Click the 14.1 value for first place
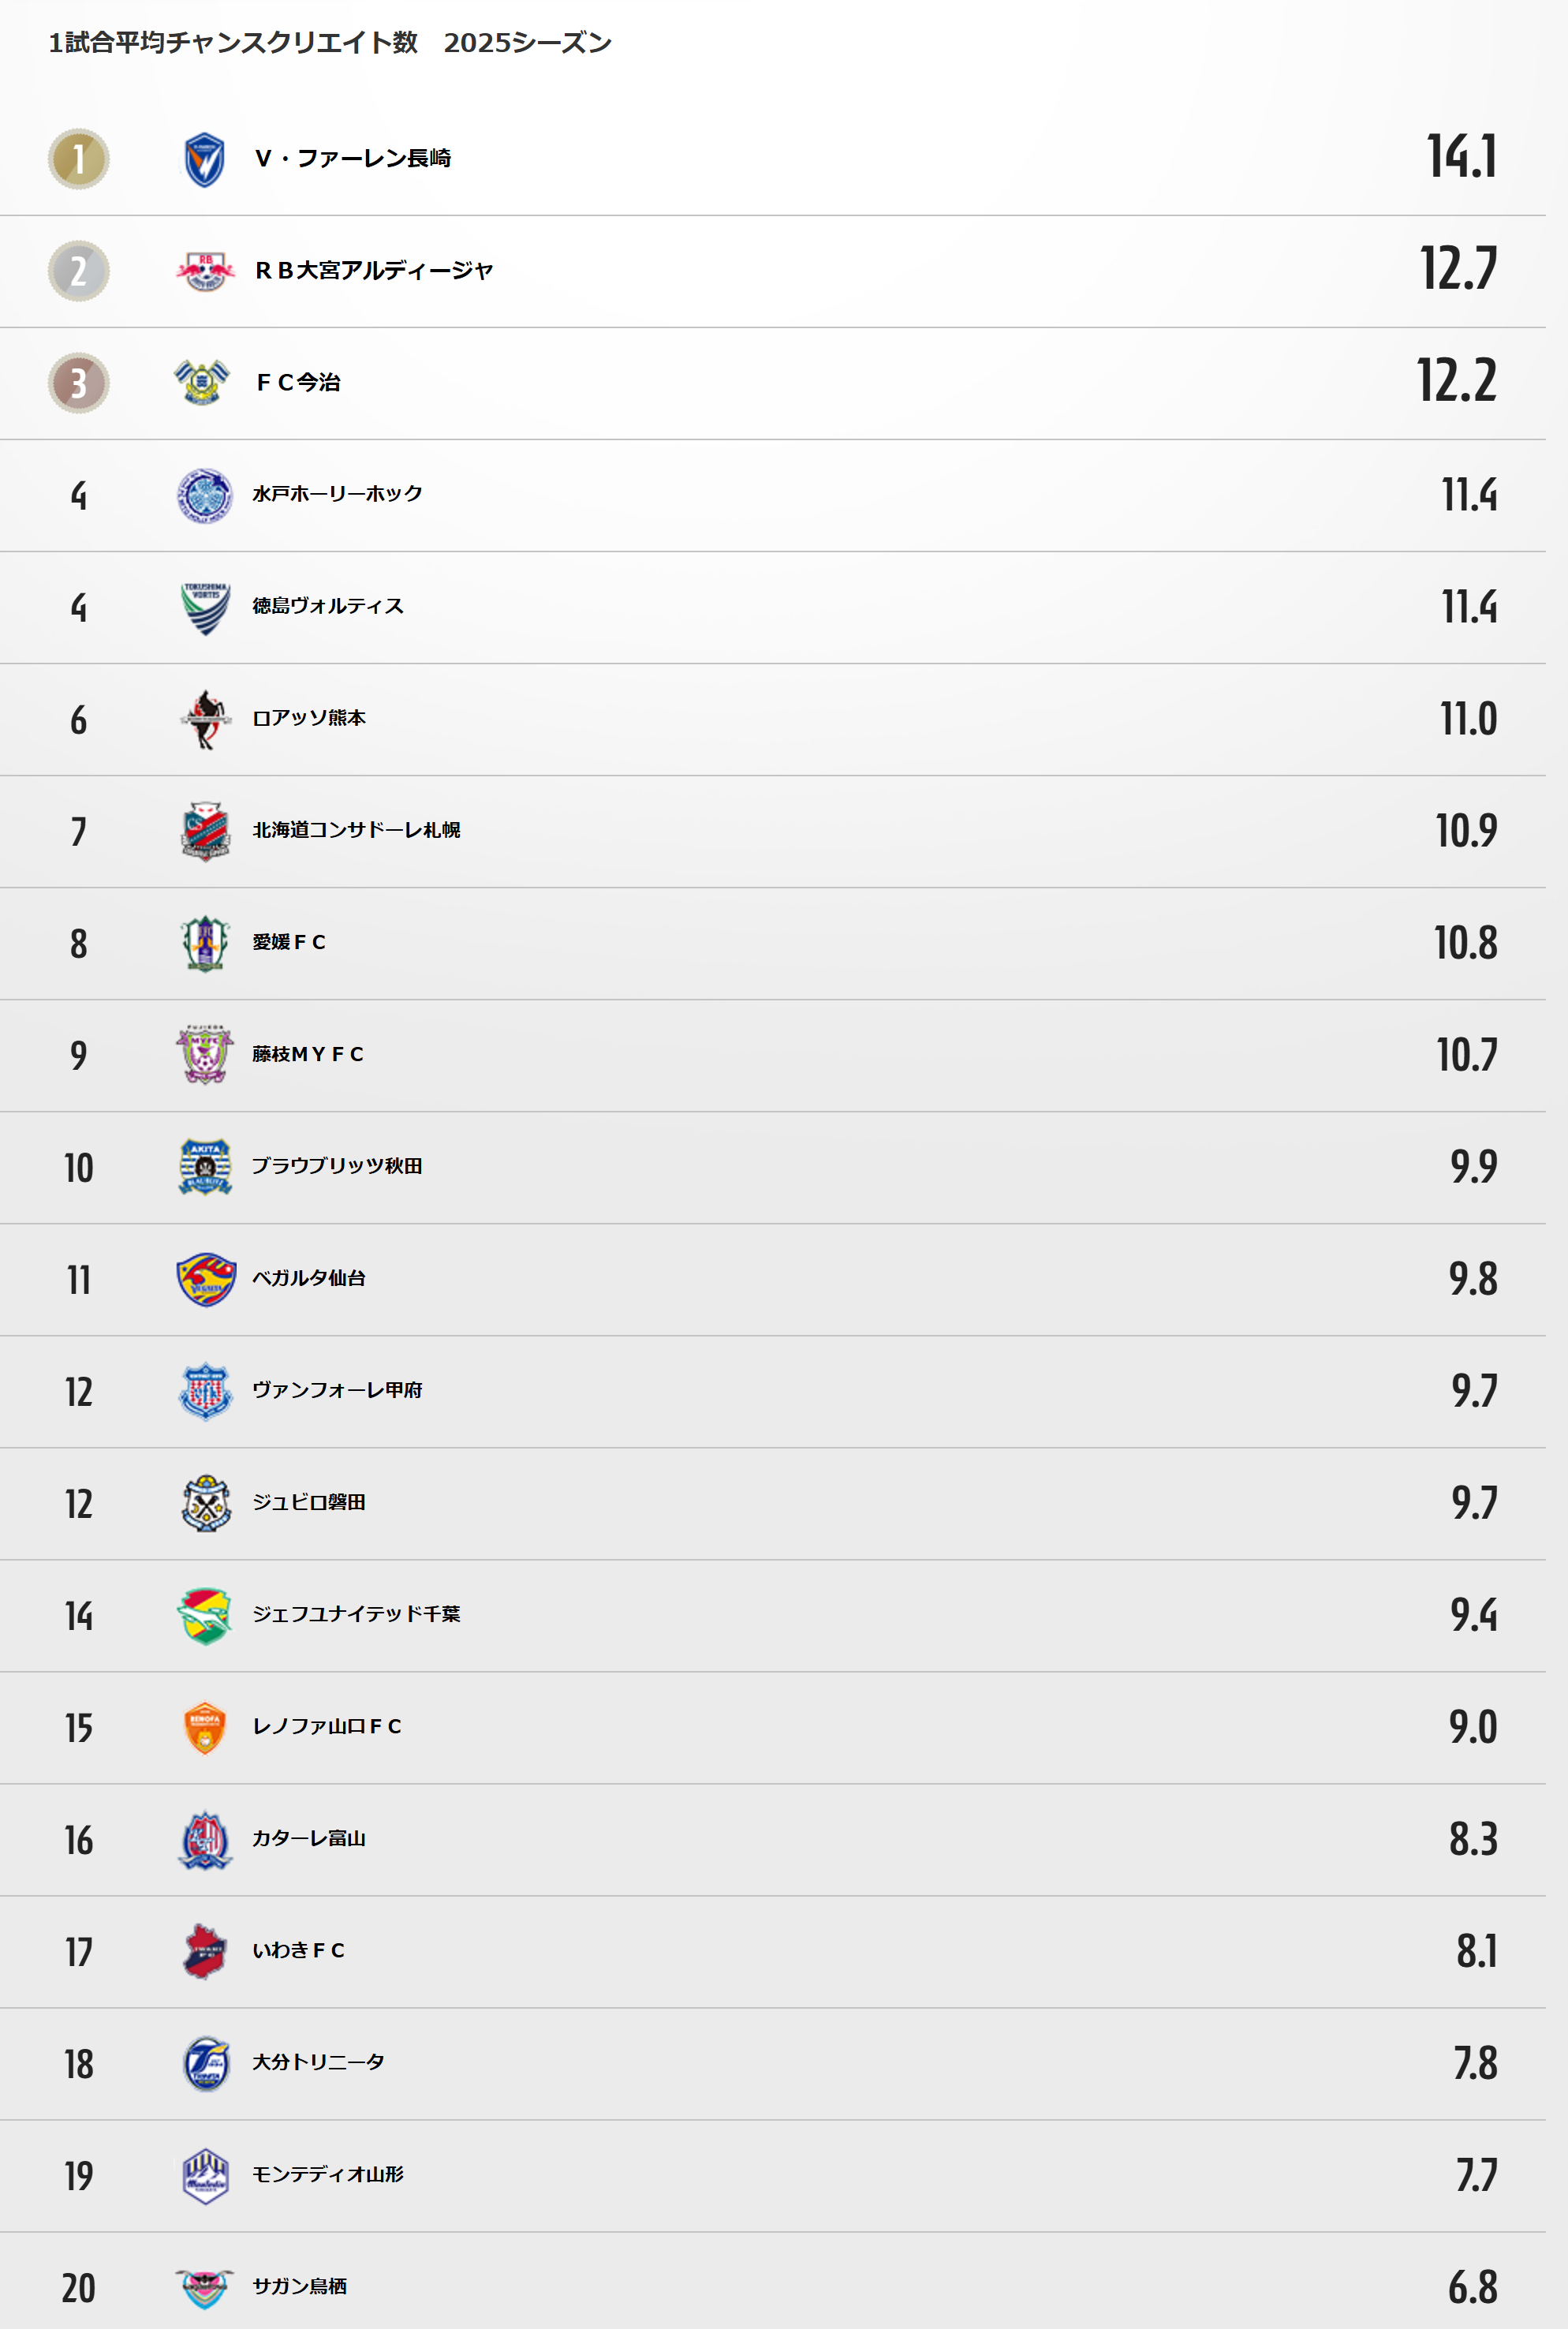 pos(1462,157)
